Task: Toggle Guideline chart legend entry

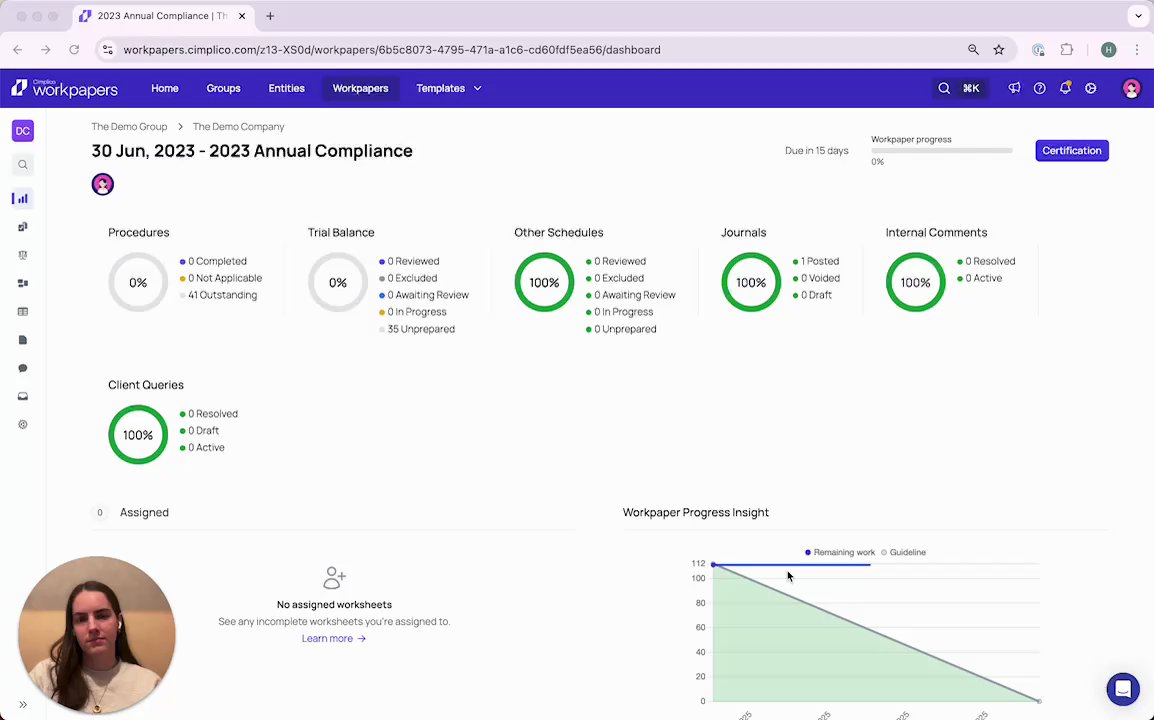Action: (903, 552)
